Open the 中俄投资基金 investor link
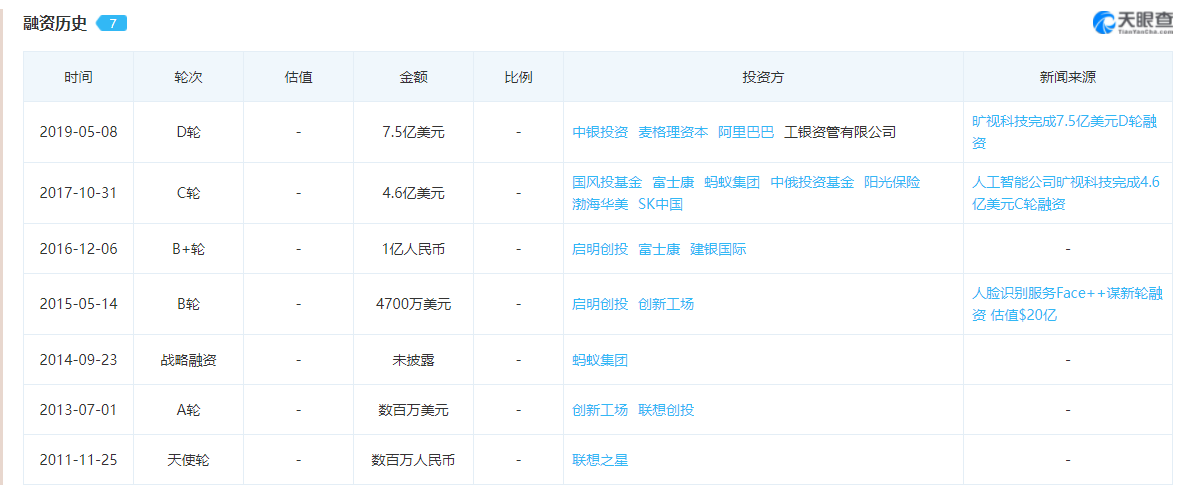This screenshot has height=499, width=1197. (x=812, y=182)
